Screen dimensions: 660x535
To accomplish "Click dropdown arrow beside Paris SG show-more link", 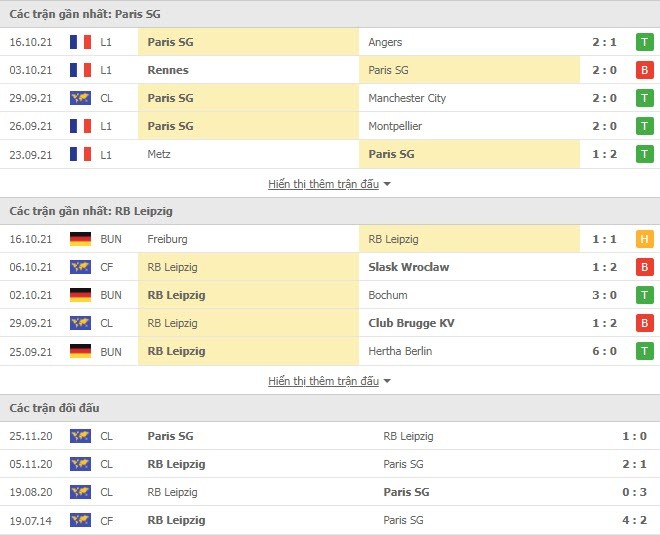I will pos(387,184).
